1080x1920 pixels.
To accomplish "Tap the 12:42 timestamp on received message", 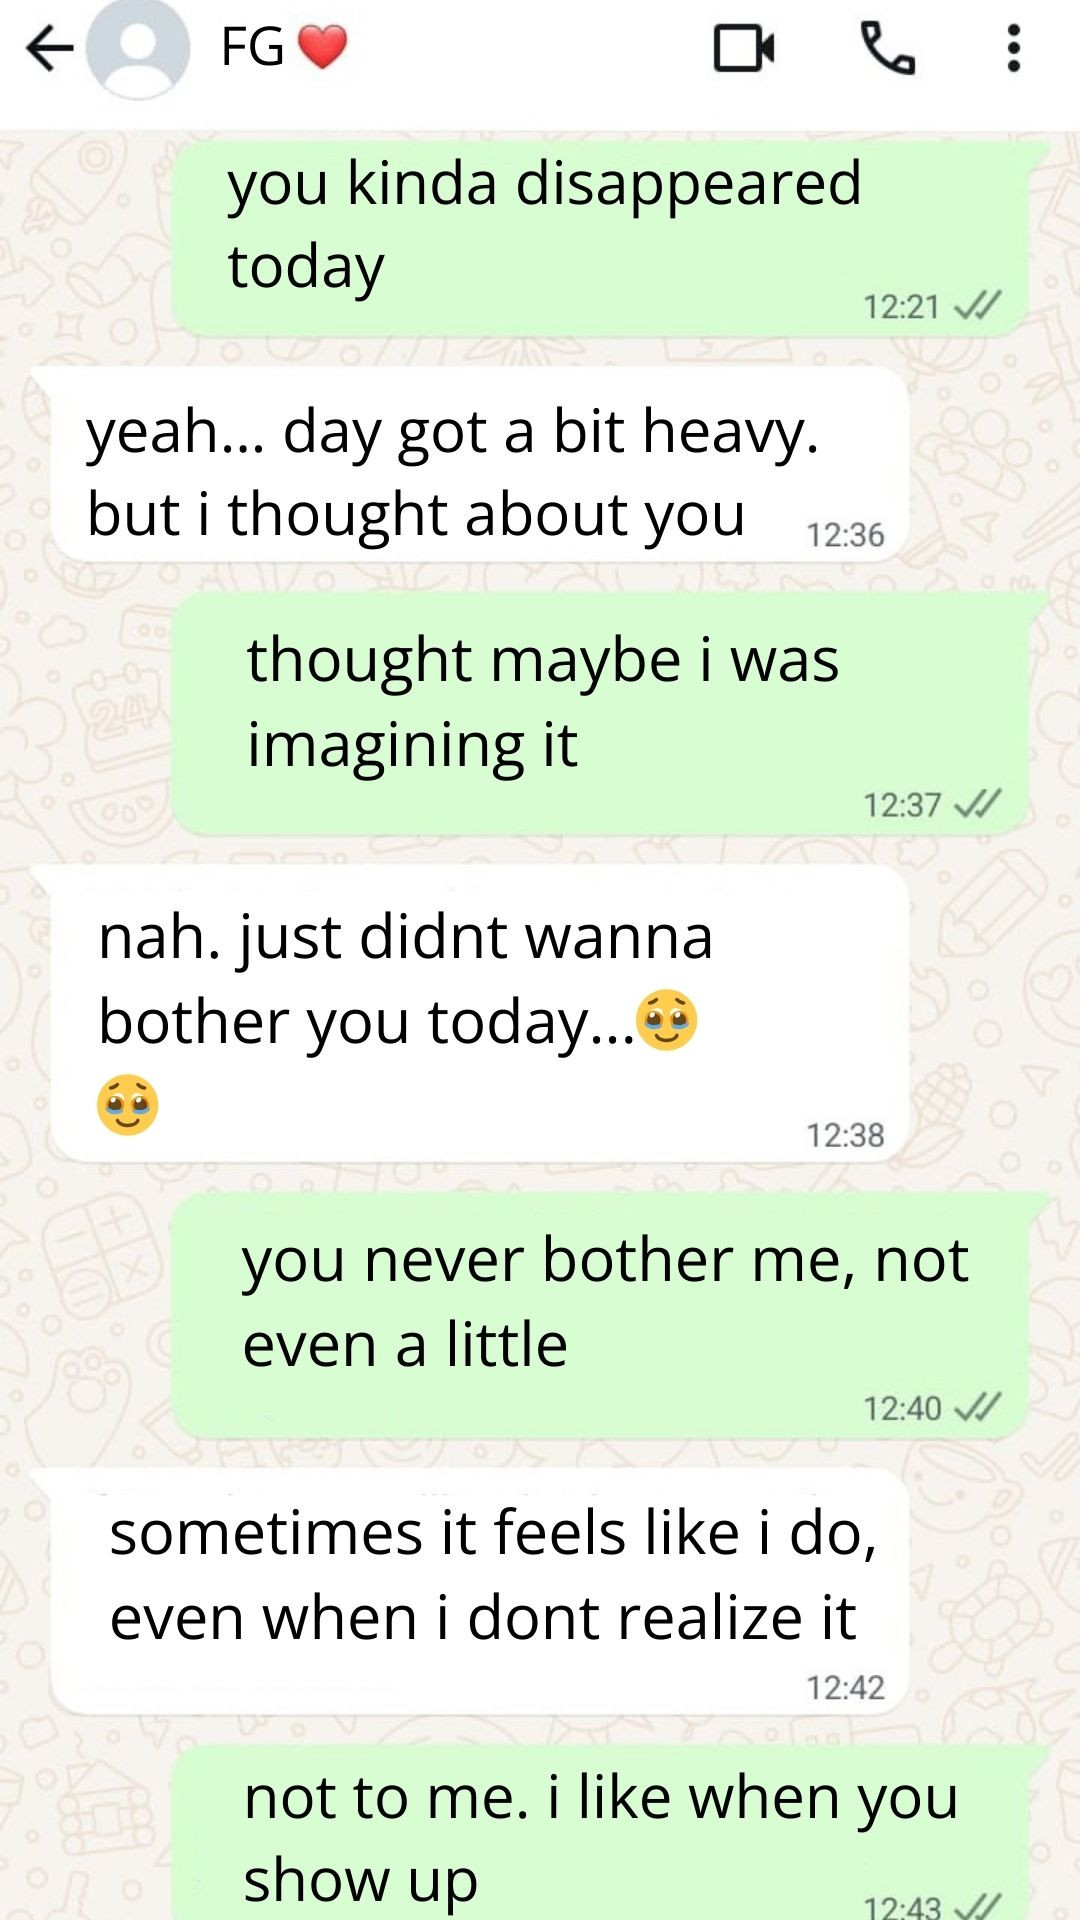I will pyautogui.click(x=846, y=1688).
